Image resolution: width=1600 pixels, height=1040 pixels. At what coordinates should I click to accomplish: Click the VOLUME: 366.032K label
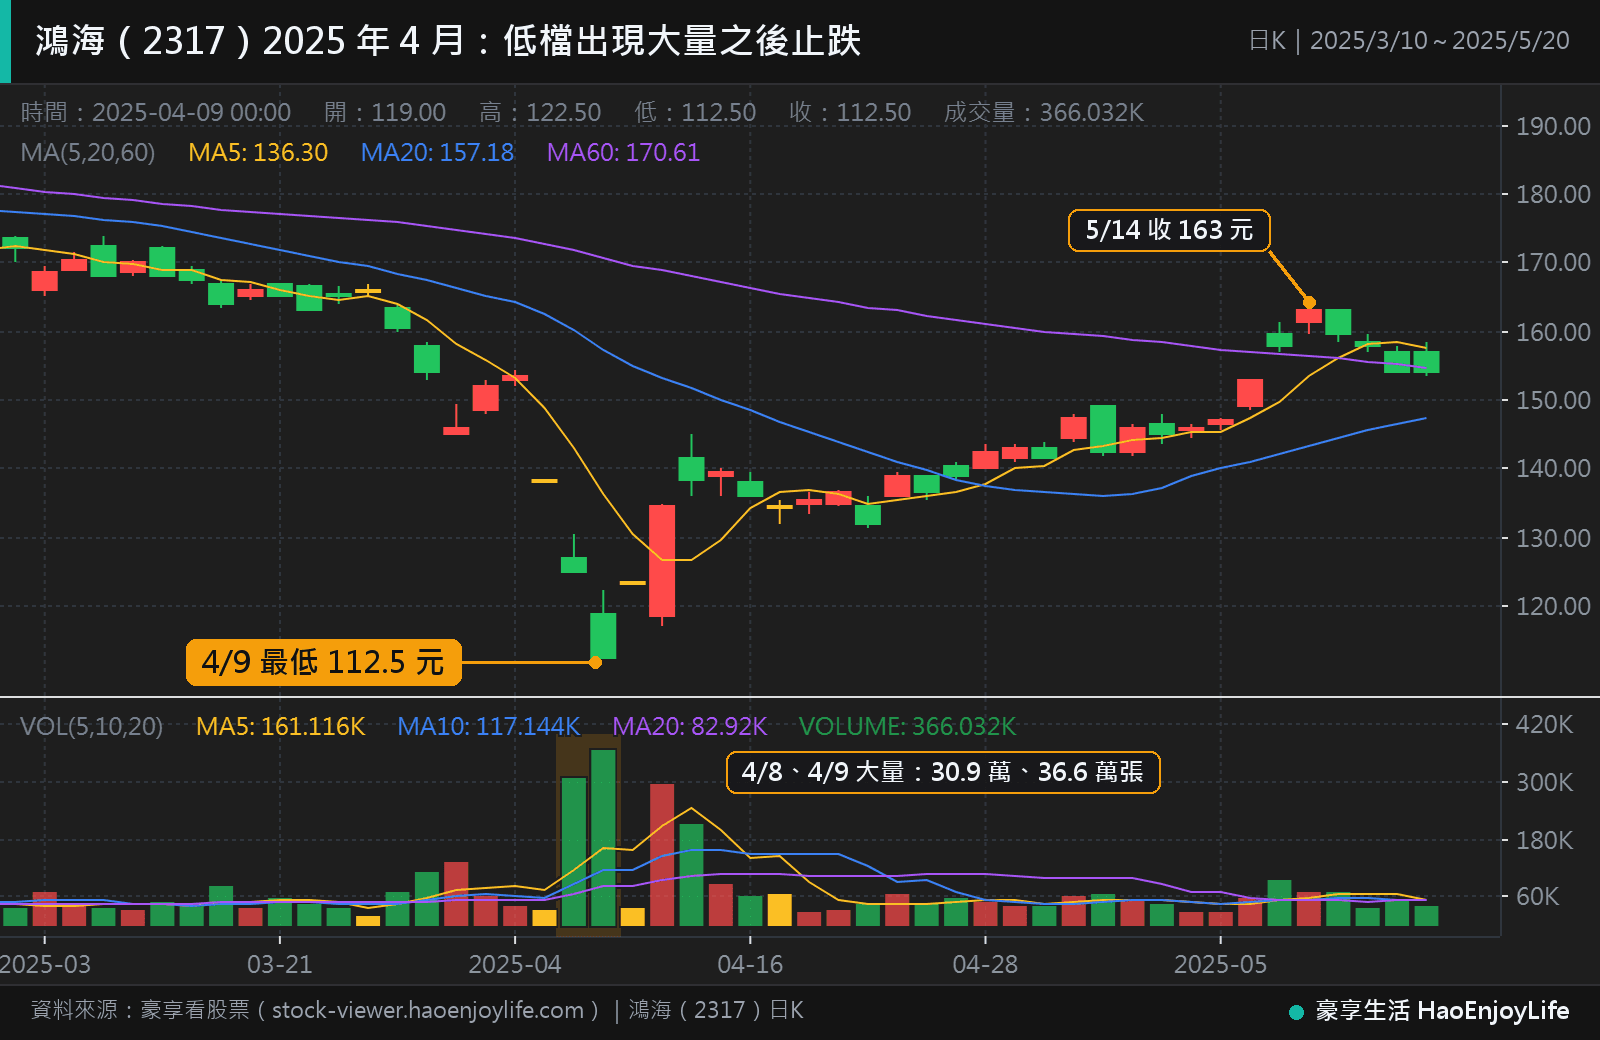[x=907, y=726]
